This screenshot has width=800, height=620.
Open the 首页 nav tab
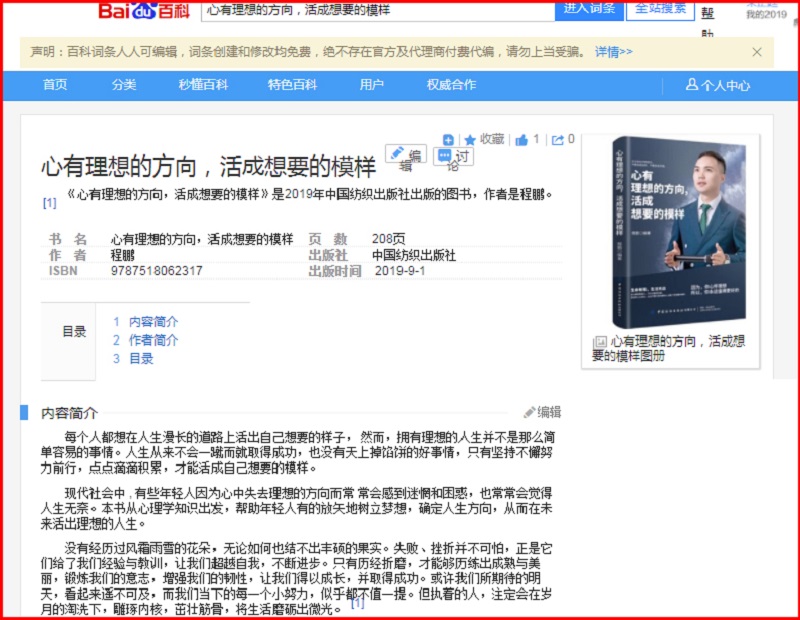tap(55, 85)
